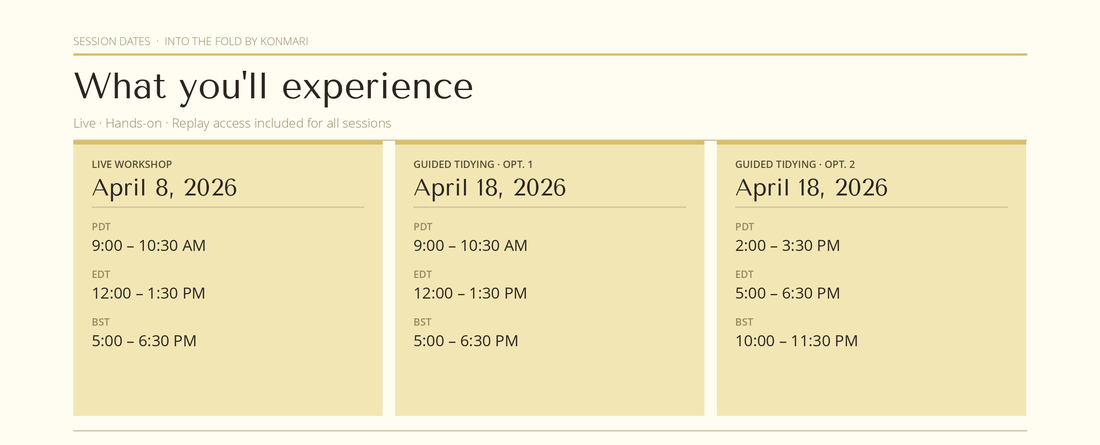Select the "LIVE WORKSHOP" card label
This screenshot has width=1100, height=445.
(132, 164)
